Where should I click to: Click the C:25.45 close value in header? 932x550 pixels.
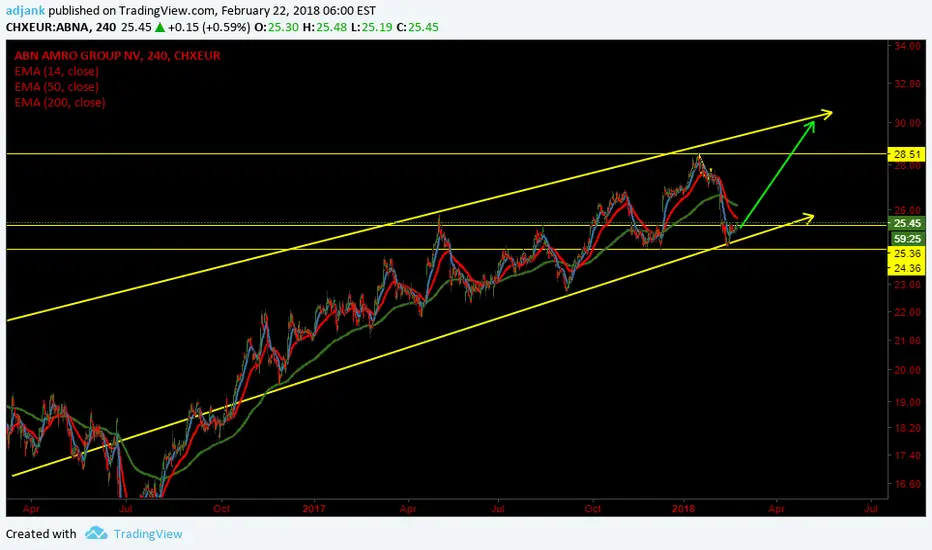(418, 27)
